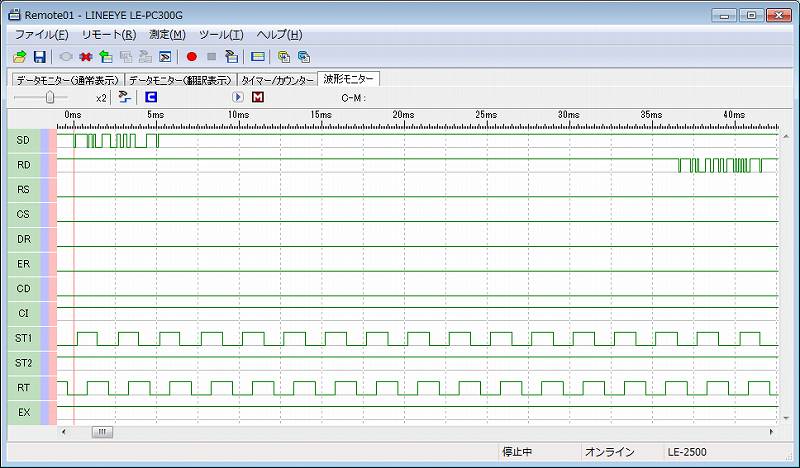The height and width of the screenshot is (468, 800).
Task: Click the gray square stop button
Action: (212, 57)
